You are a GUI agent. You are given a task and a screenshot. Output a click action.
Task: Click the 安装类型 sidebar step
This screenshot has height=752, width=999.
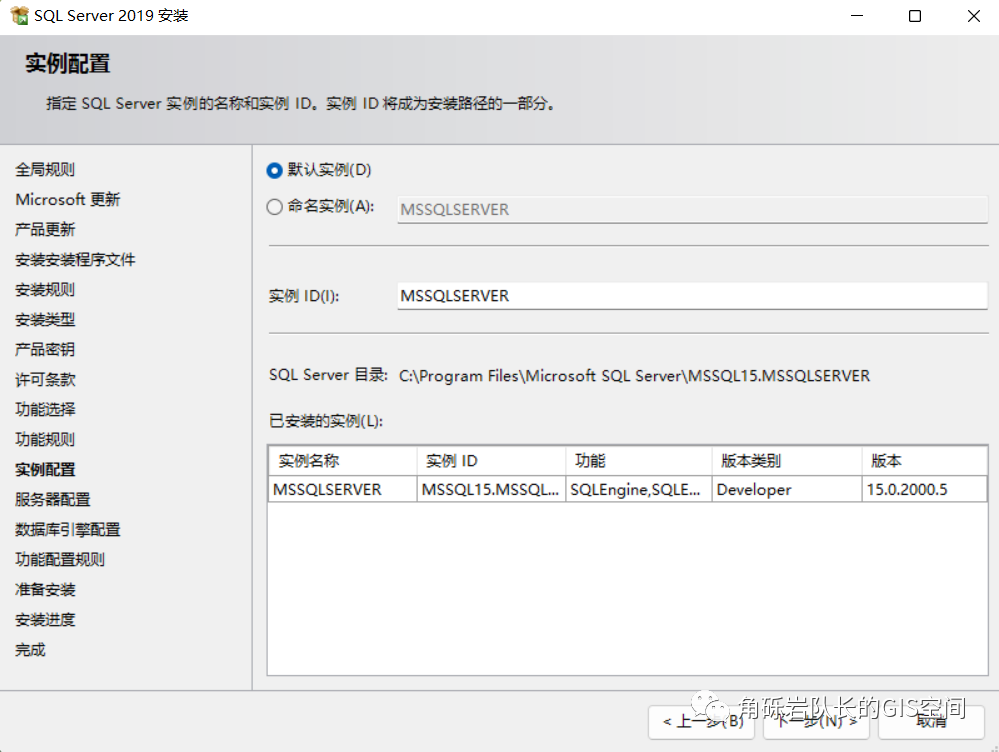click(x=44, y=318)
